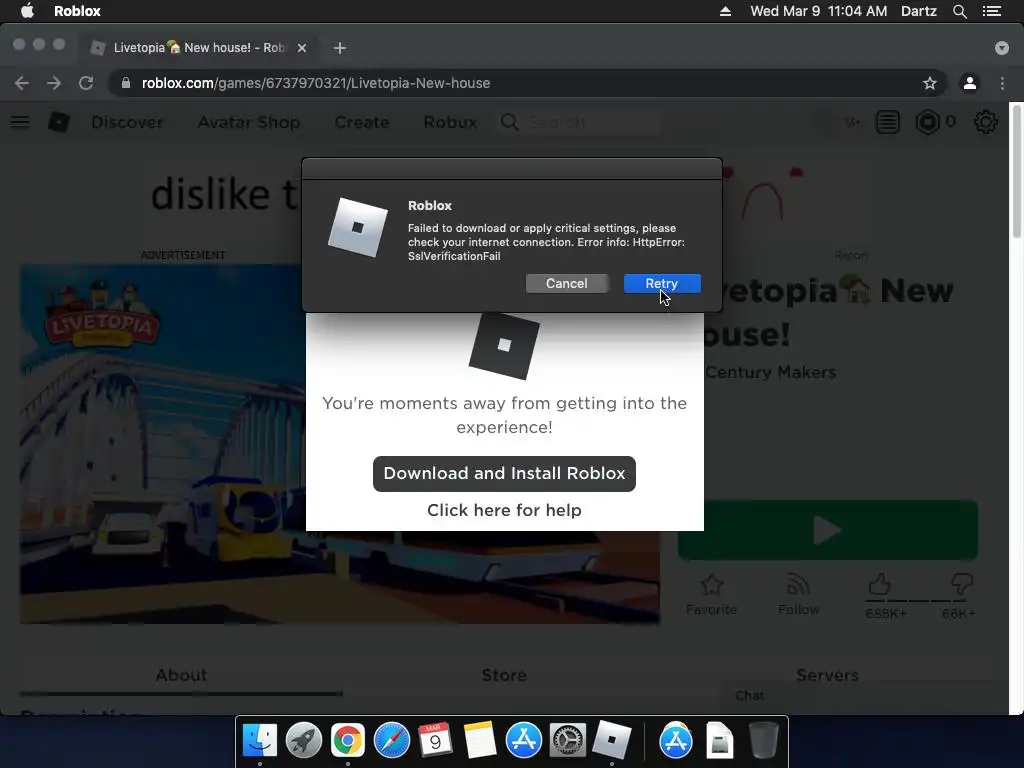Open the Robux page
Screen dimensions: 1024x768
pyautogui.click(x=450, y=122)
